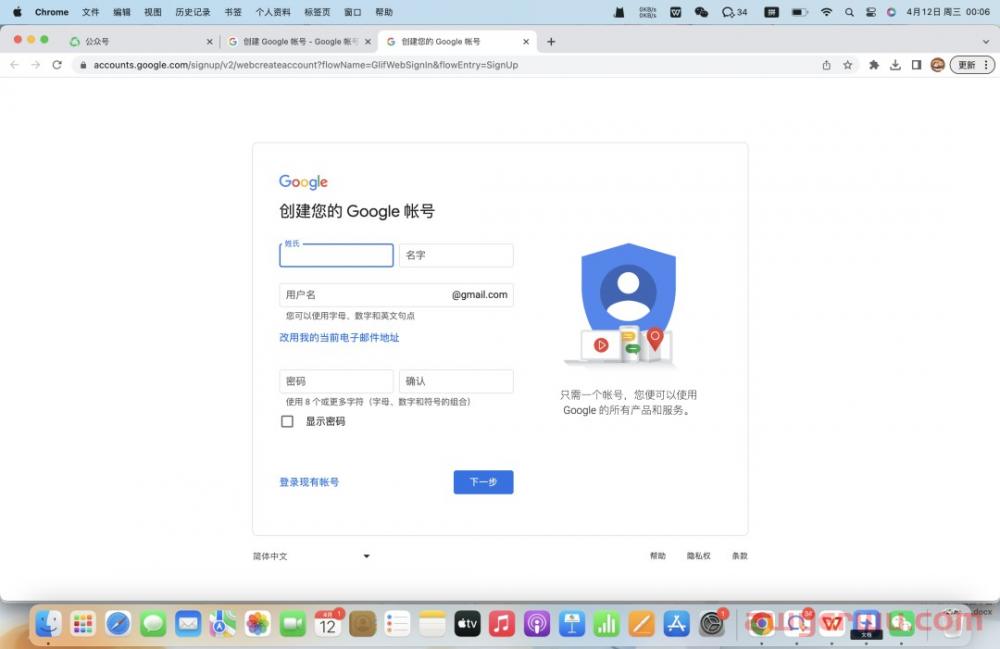Open FaceTime in the Dock

point(293,623)
